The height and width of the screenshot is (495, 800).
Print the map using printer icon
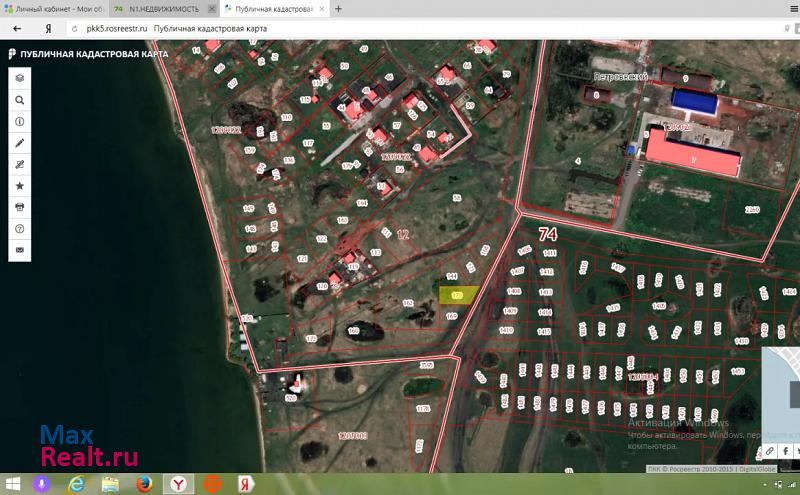(x=19, y=207)
